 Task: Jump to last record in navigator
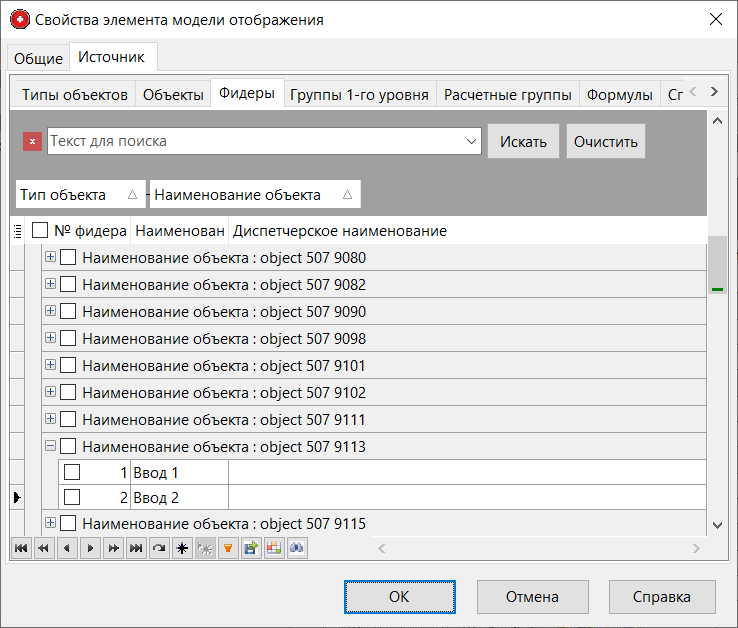coord(135,548)
